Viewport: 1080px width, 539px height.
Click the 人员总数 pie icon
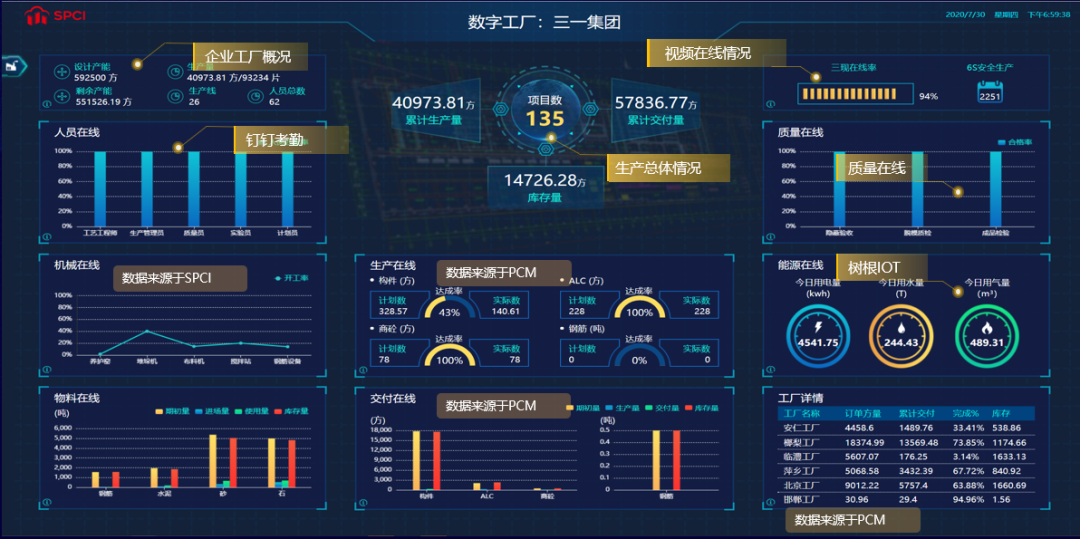256,96
